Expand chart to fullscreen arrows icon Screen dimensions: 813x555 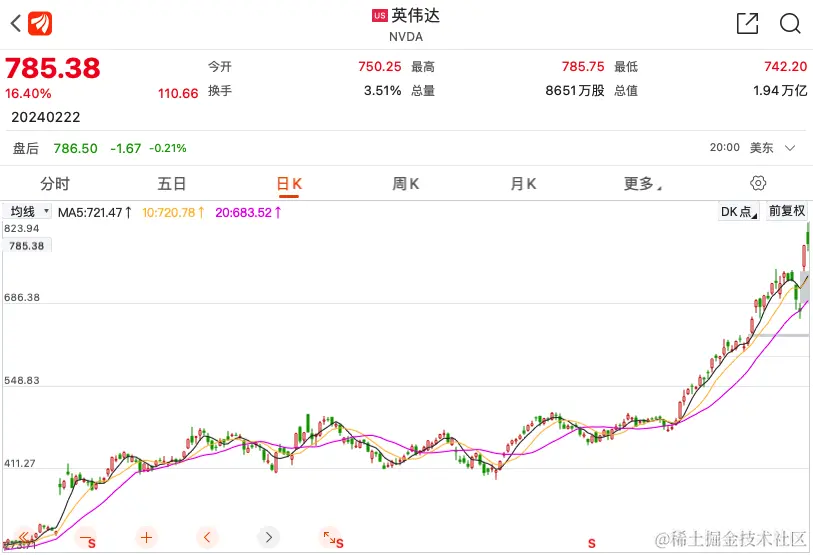tap(330, 537)
